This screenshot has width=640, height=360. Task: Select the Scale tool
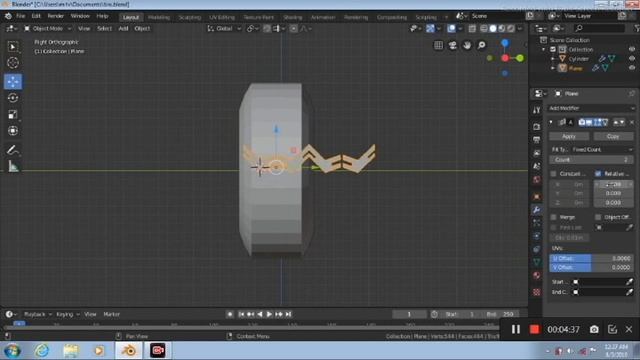[13, 114]
